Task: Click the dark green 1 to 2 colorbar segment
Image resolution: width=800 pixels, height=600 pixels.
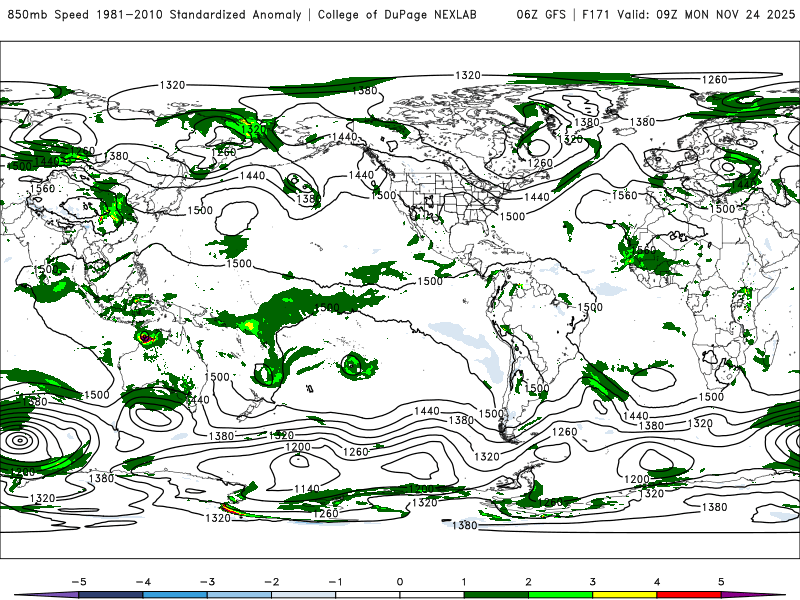Action: pyautogui.click(x=496, y=595)
